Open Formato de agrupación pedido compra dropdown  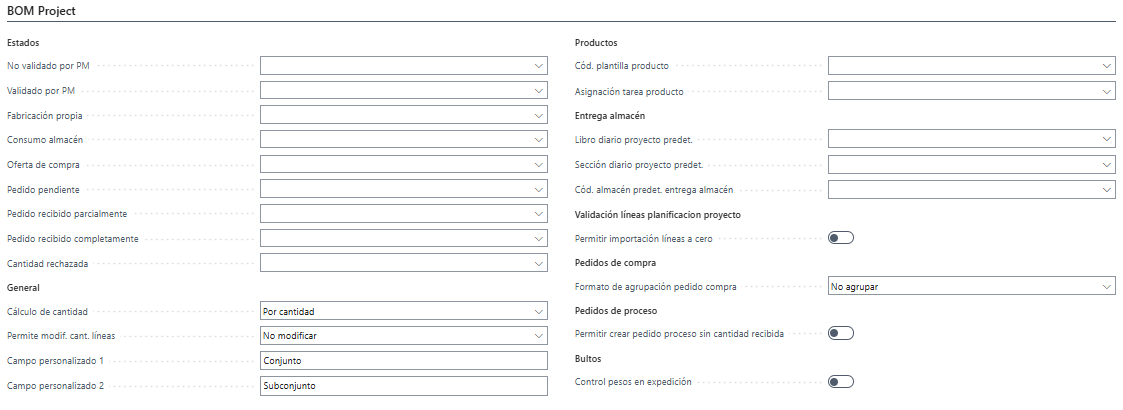pos(972,286)
